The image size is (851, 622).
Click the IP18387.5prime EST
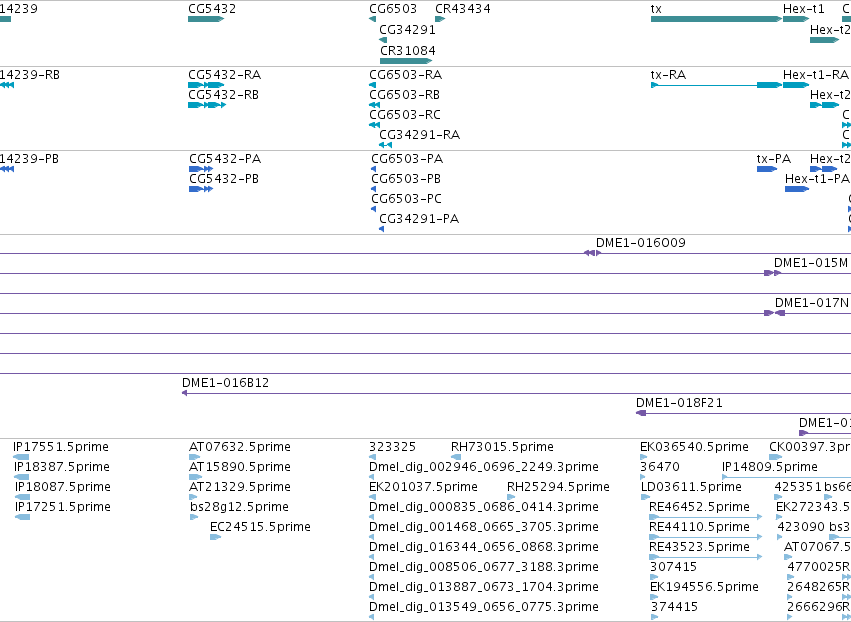tap(21, 477)
